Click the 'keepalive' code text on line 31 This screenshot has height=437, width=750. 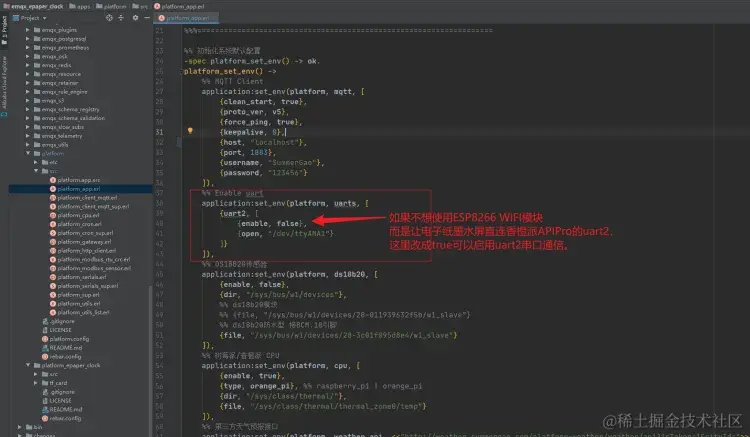click(244, 132)
